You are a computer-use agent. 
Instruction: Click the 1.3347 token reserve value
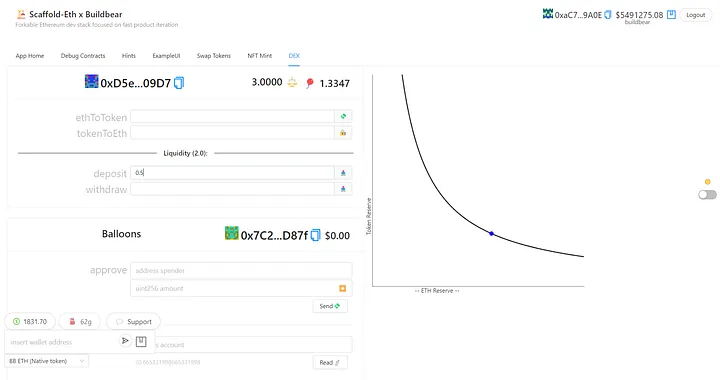(x=334, y=84)
